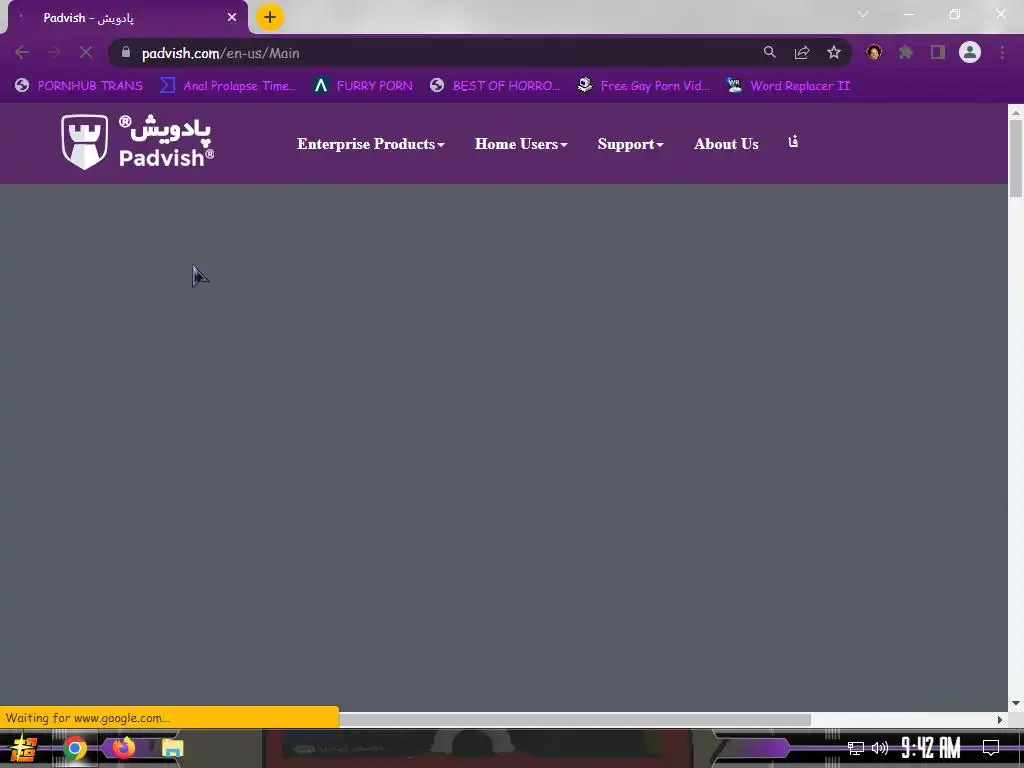The image size is (1024, 768).
Task: Click the forward navigation arrow
Action: pyautogui.click(x=54, y=52)
